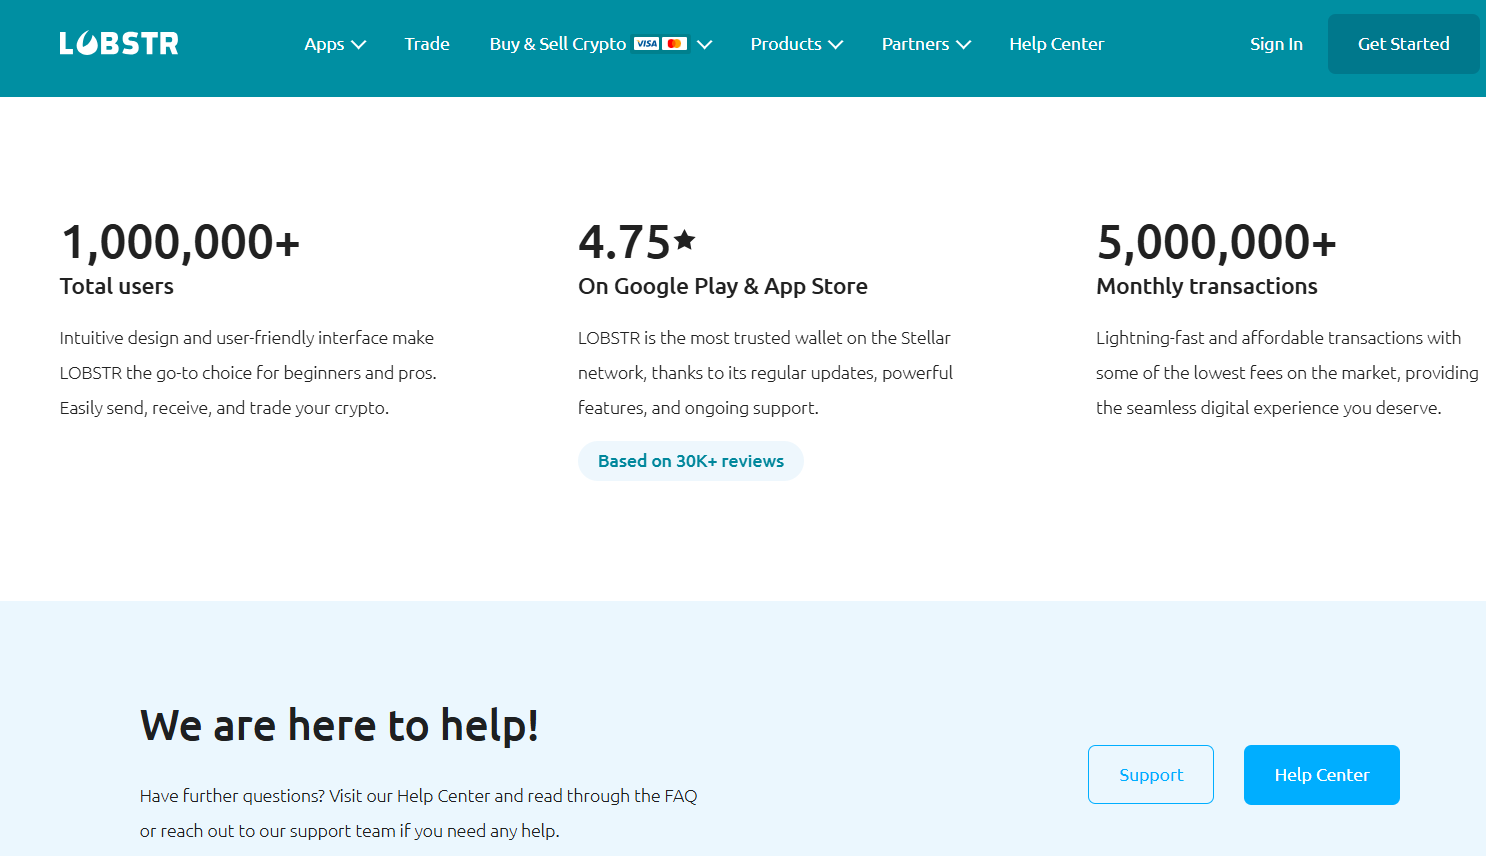This screenshot has height=856, width=1486.
Task: Go to the Trade page
Action: (x=427, y=44)
